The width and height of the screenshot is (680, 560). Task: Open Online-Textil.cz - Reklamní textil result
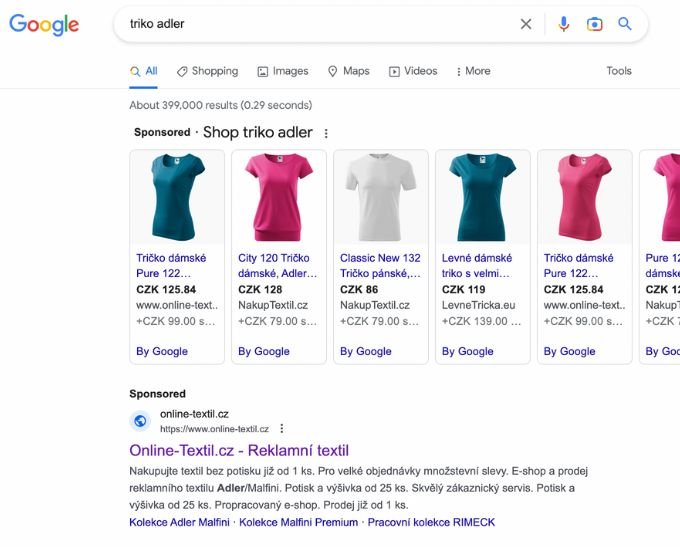(239, 450)
